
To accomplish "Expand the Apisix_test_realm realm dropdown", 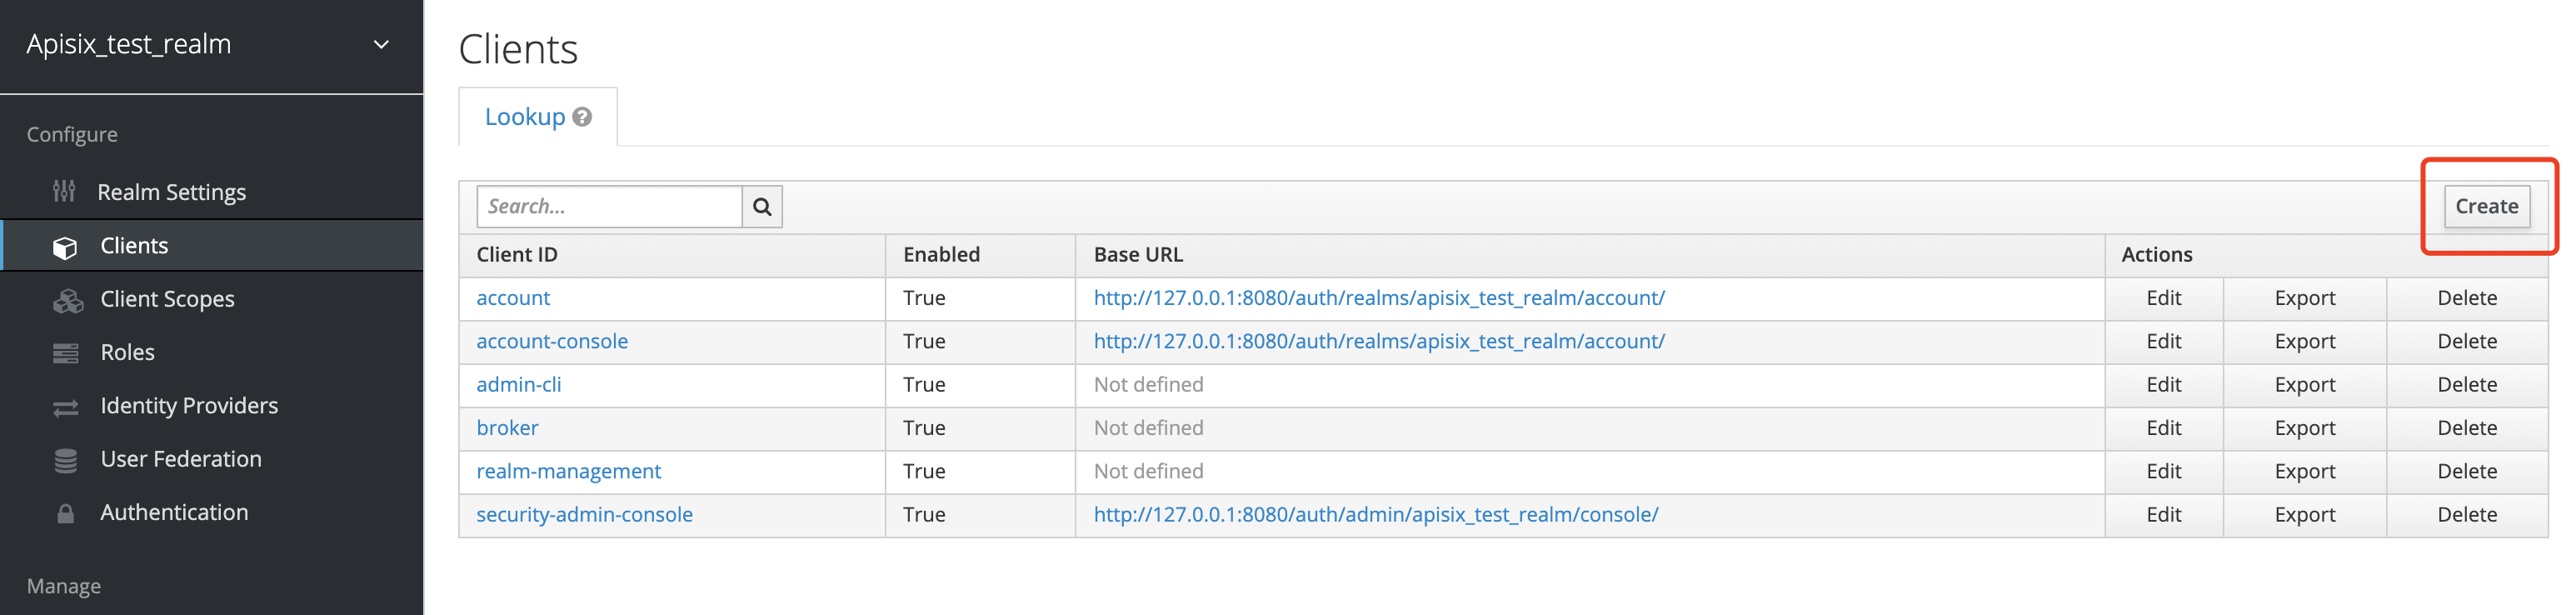I will tap(381, 44).
